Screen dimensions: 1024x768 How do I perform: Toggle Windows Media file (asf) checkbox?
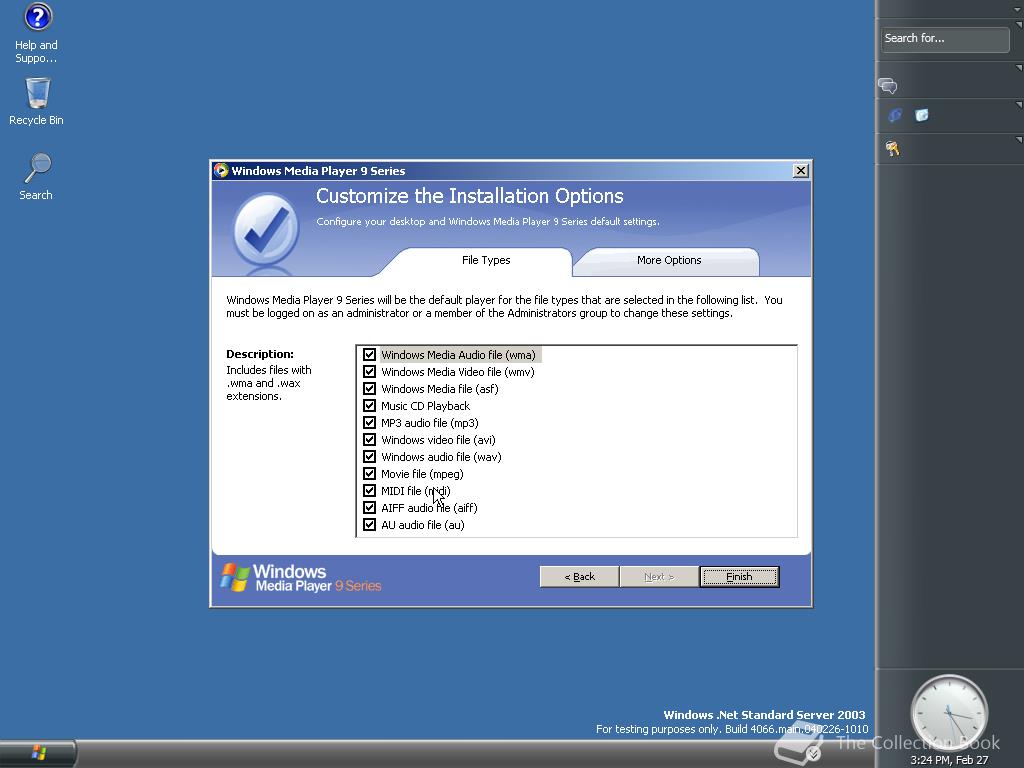(370, 389)
